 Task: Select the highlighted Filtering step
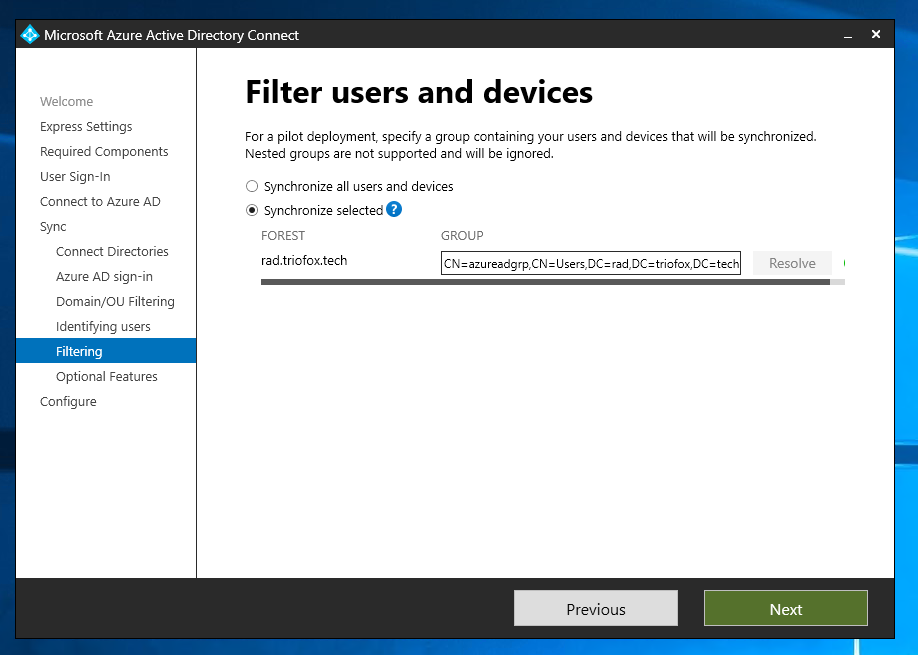[106, 351]
